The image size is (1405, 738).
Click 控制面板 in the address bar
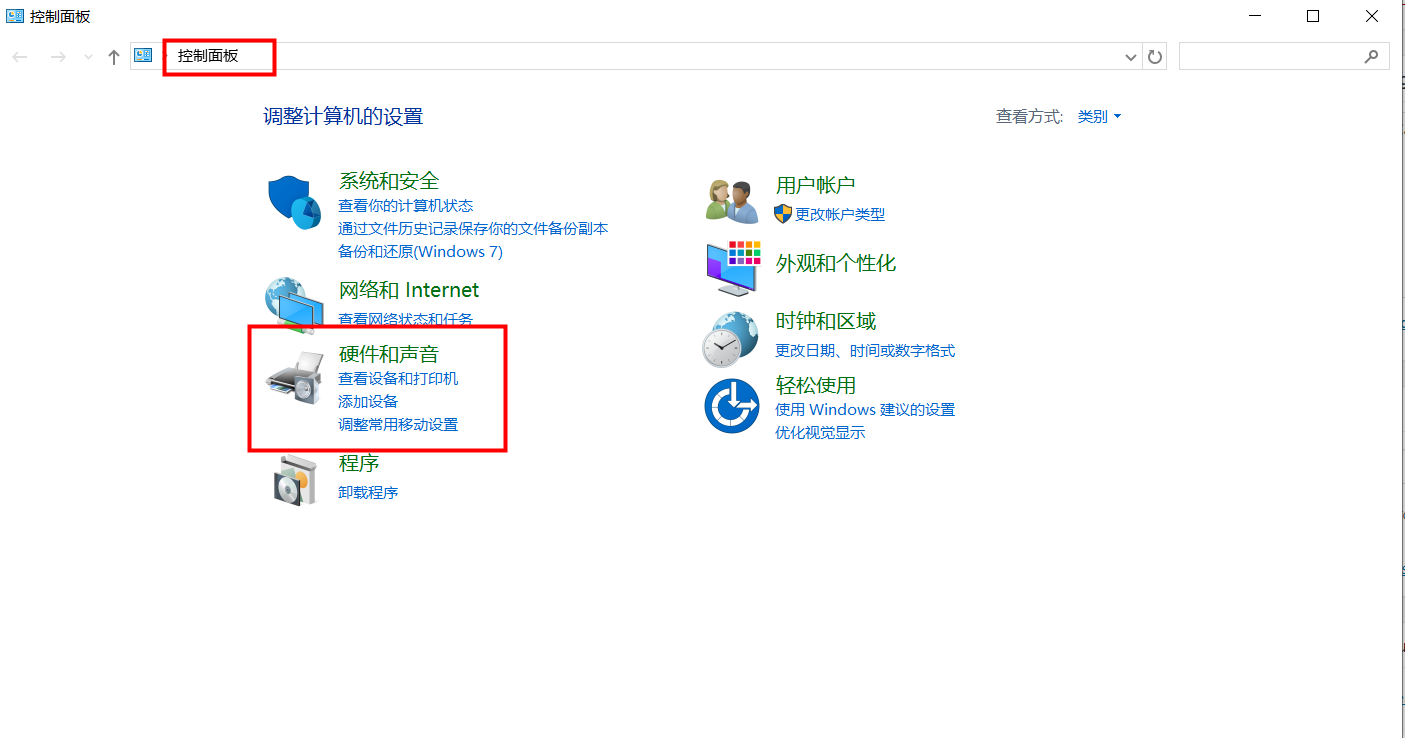click(208, 57)
